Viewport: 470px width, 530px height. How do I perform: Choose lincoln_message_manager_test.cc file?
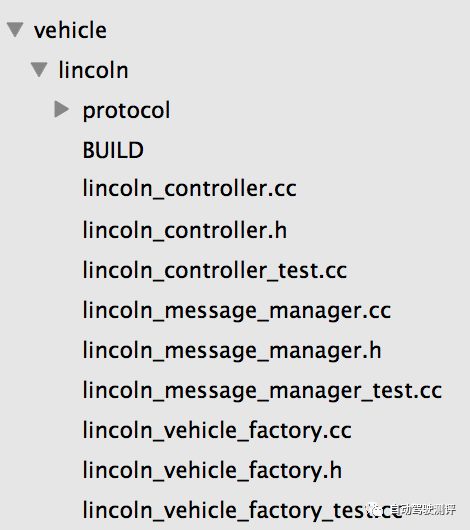(262, 391)
